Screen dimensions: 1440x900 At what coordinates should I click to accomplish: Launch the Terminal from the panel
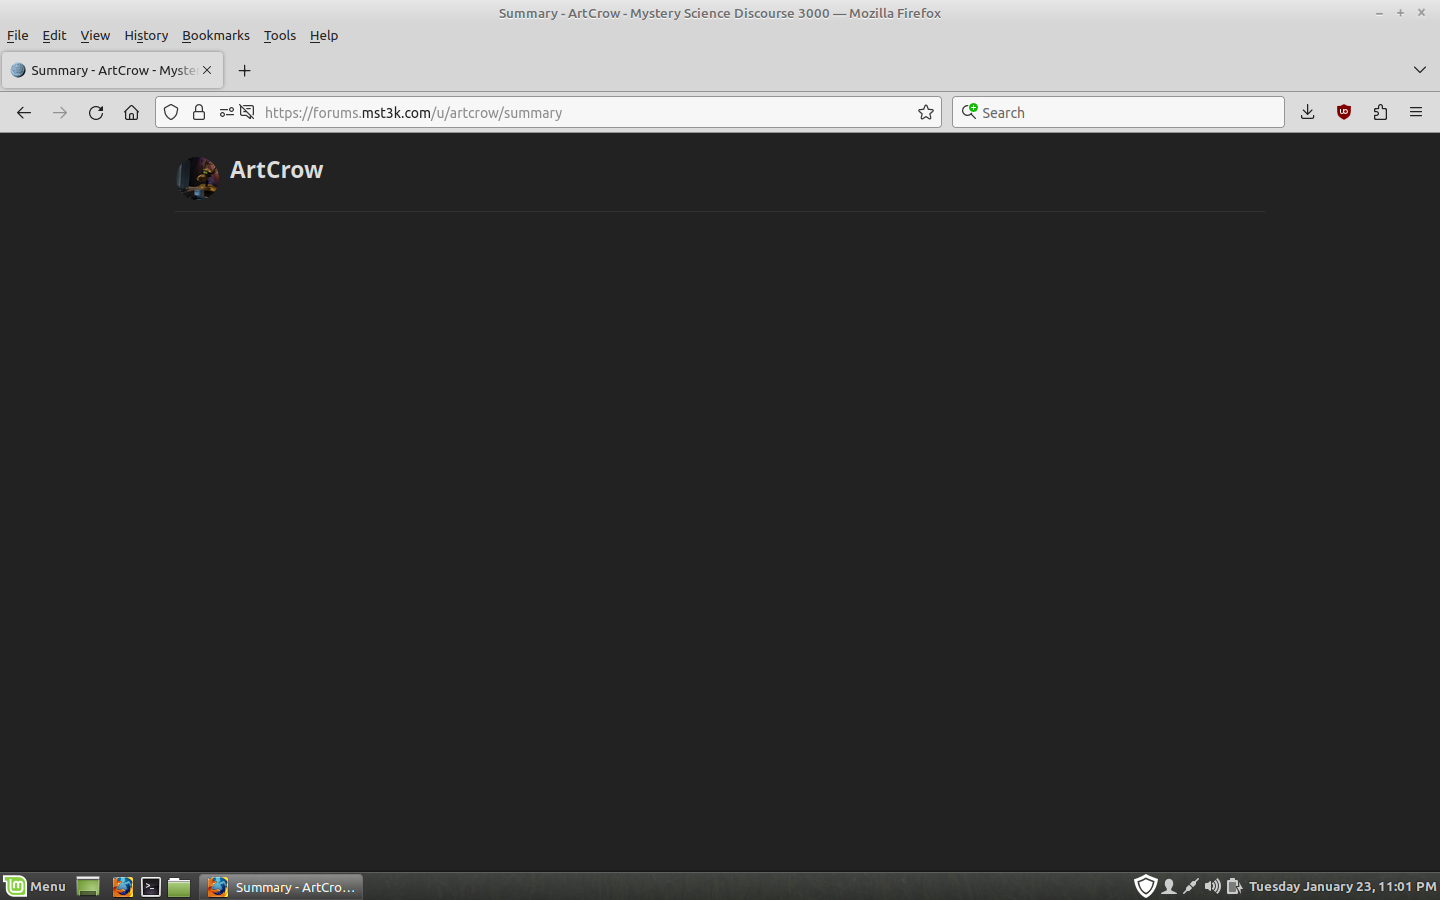tap(151, 886)
